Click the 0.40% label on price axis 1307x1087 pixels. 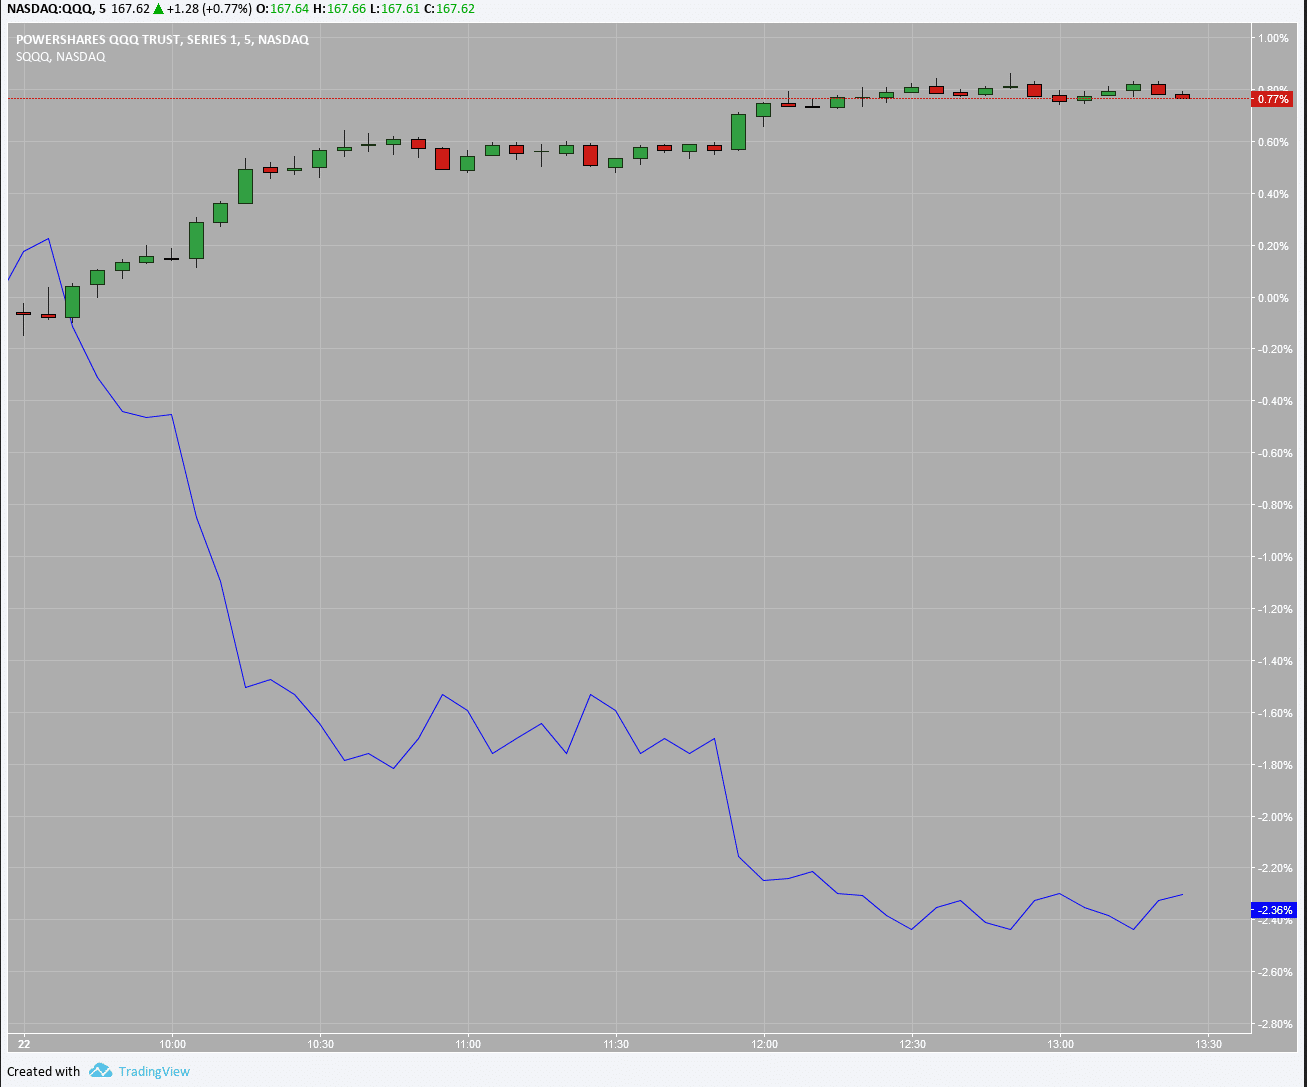1274,194
